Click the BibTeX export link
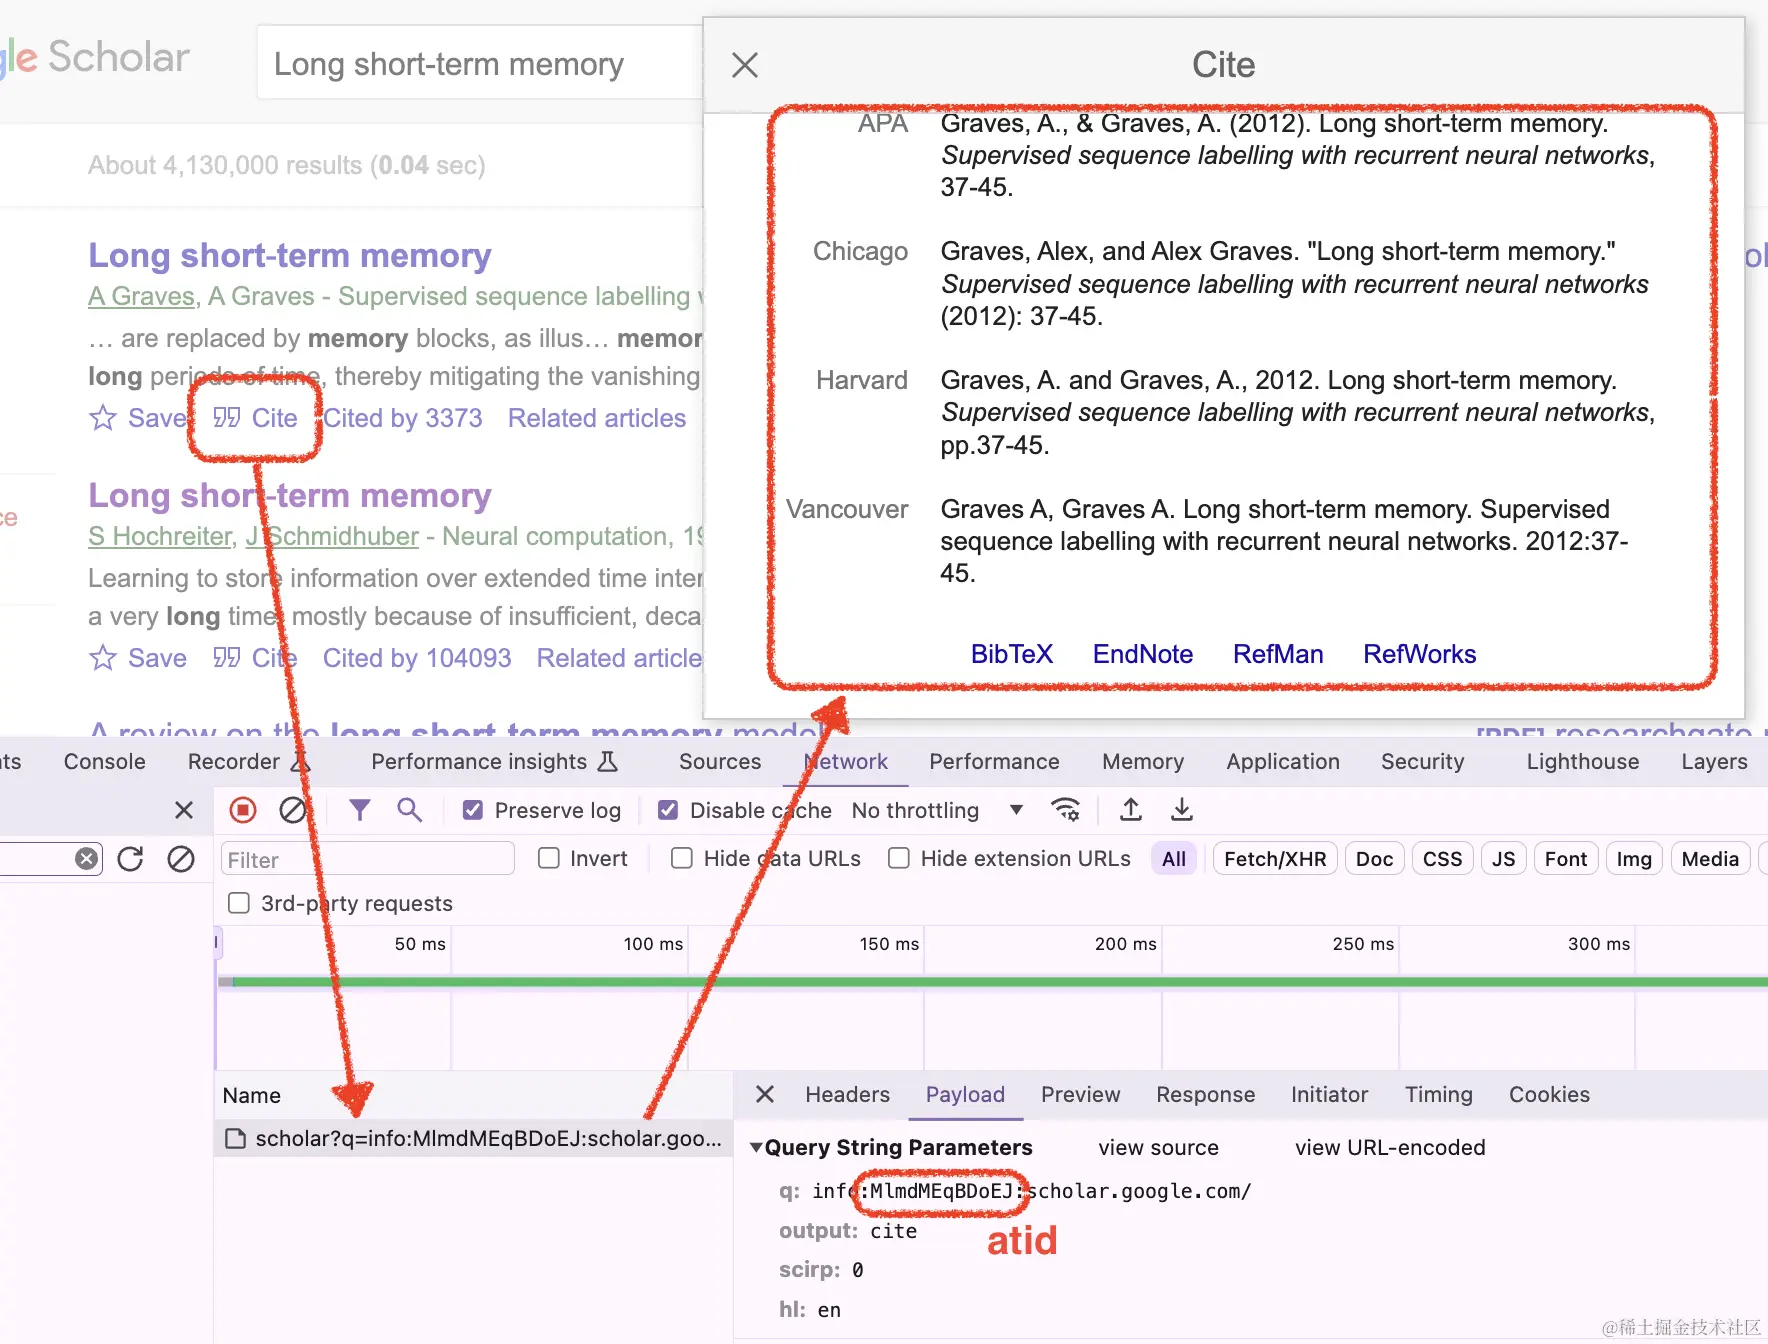Screen dimensions: 1768x1344 coord(1012,654)
